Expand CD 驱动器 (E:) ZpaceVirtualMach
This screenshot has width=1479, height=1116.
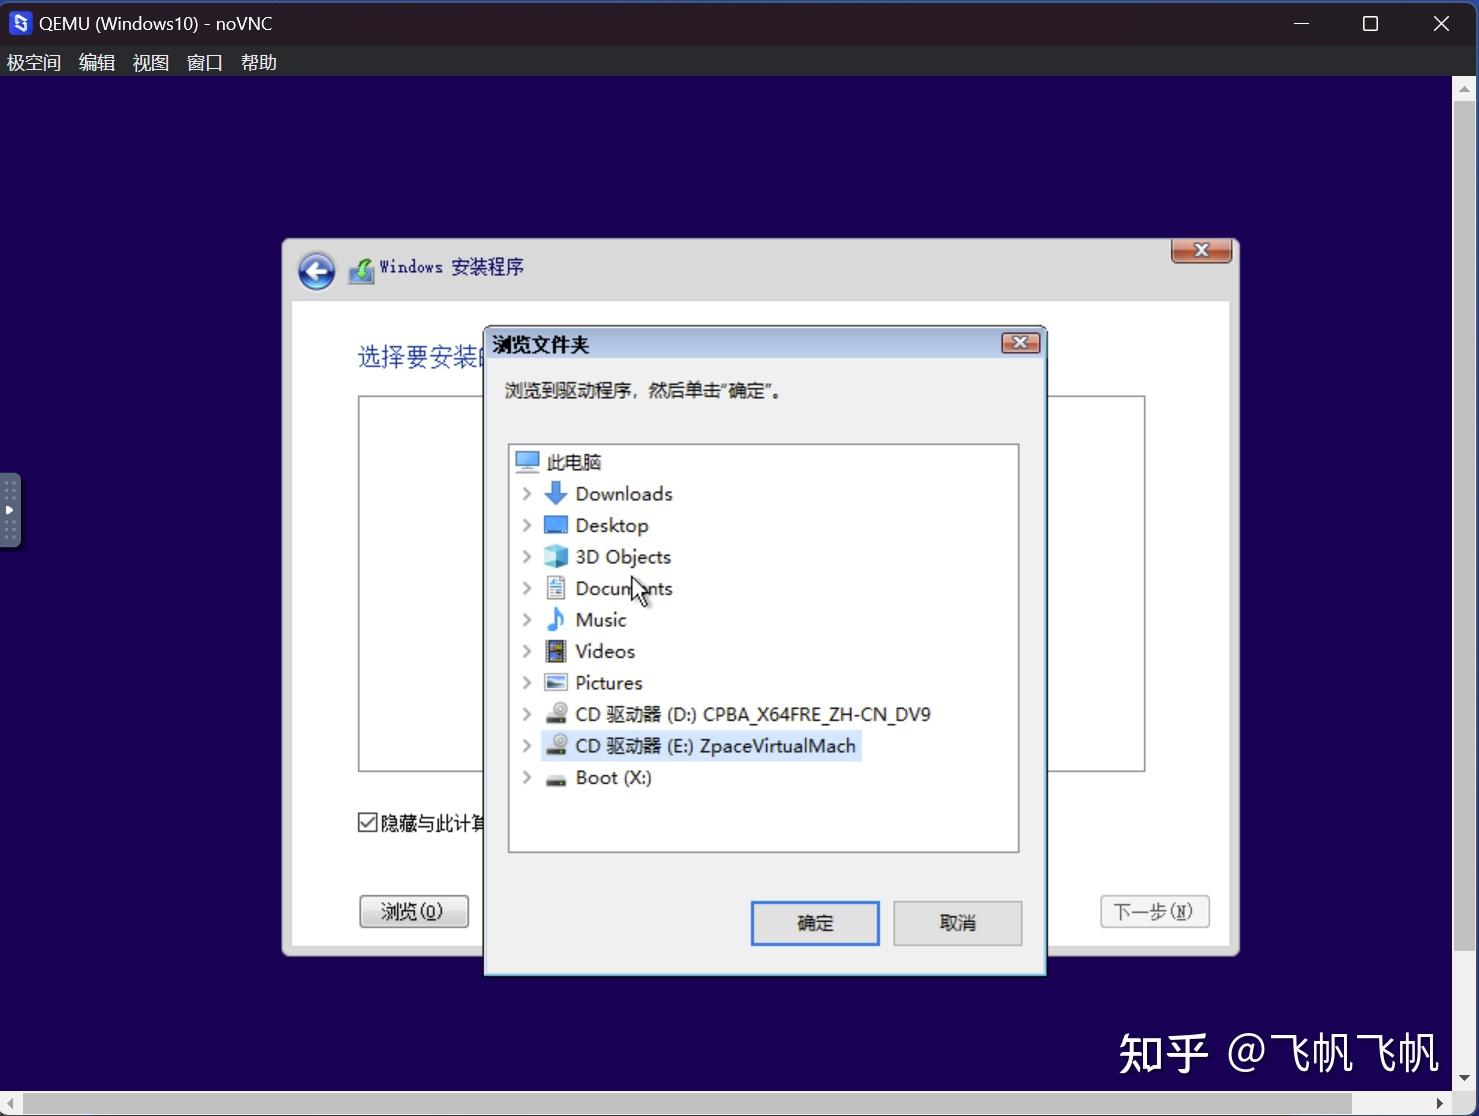(527, 745)
